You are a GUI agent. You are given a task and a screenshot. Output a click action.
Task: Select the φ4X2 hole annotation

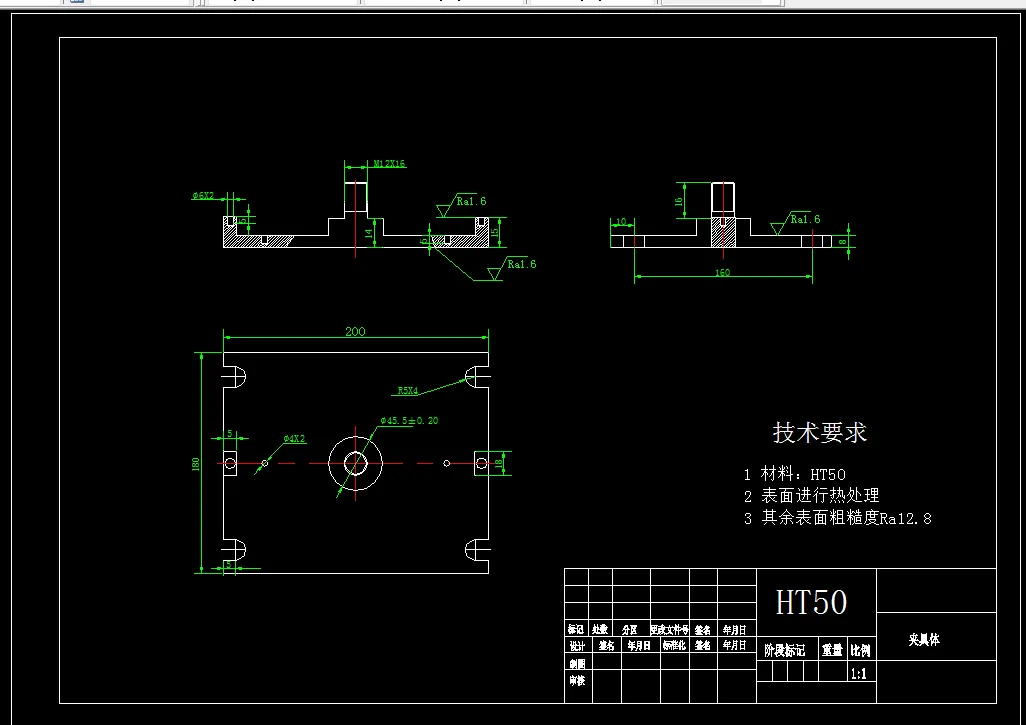point(294,438)
